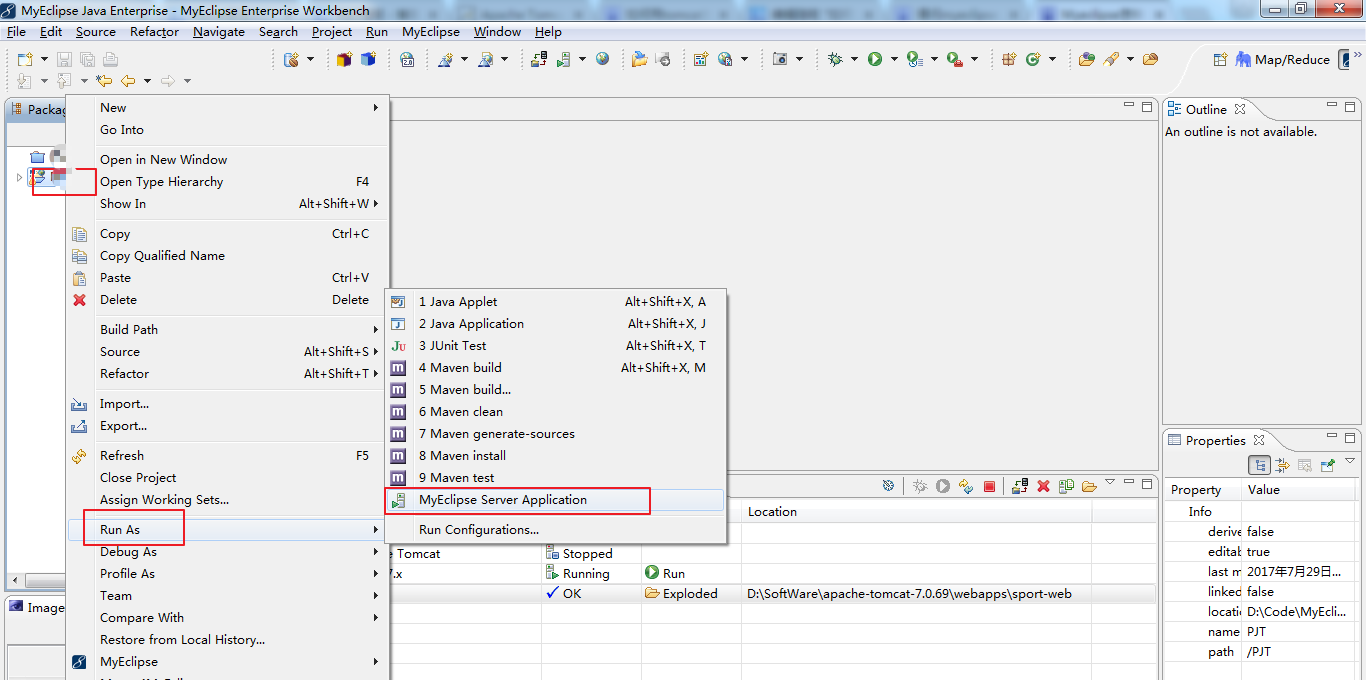The image size is (1366, 680).
Task: Choose Delete from context menu
Action: pyautogui.click(x=227, y=300)
